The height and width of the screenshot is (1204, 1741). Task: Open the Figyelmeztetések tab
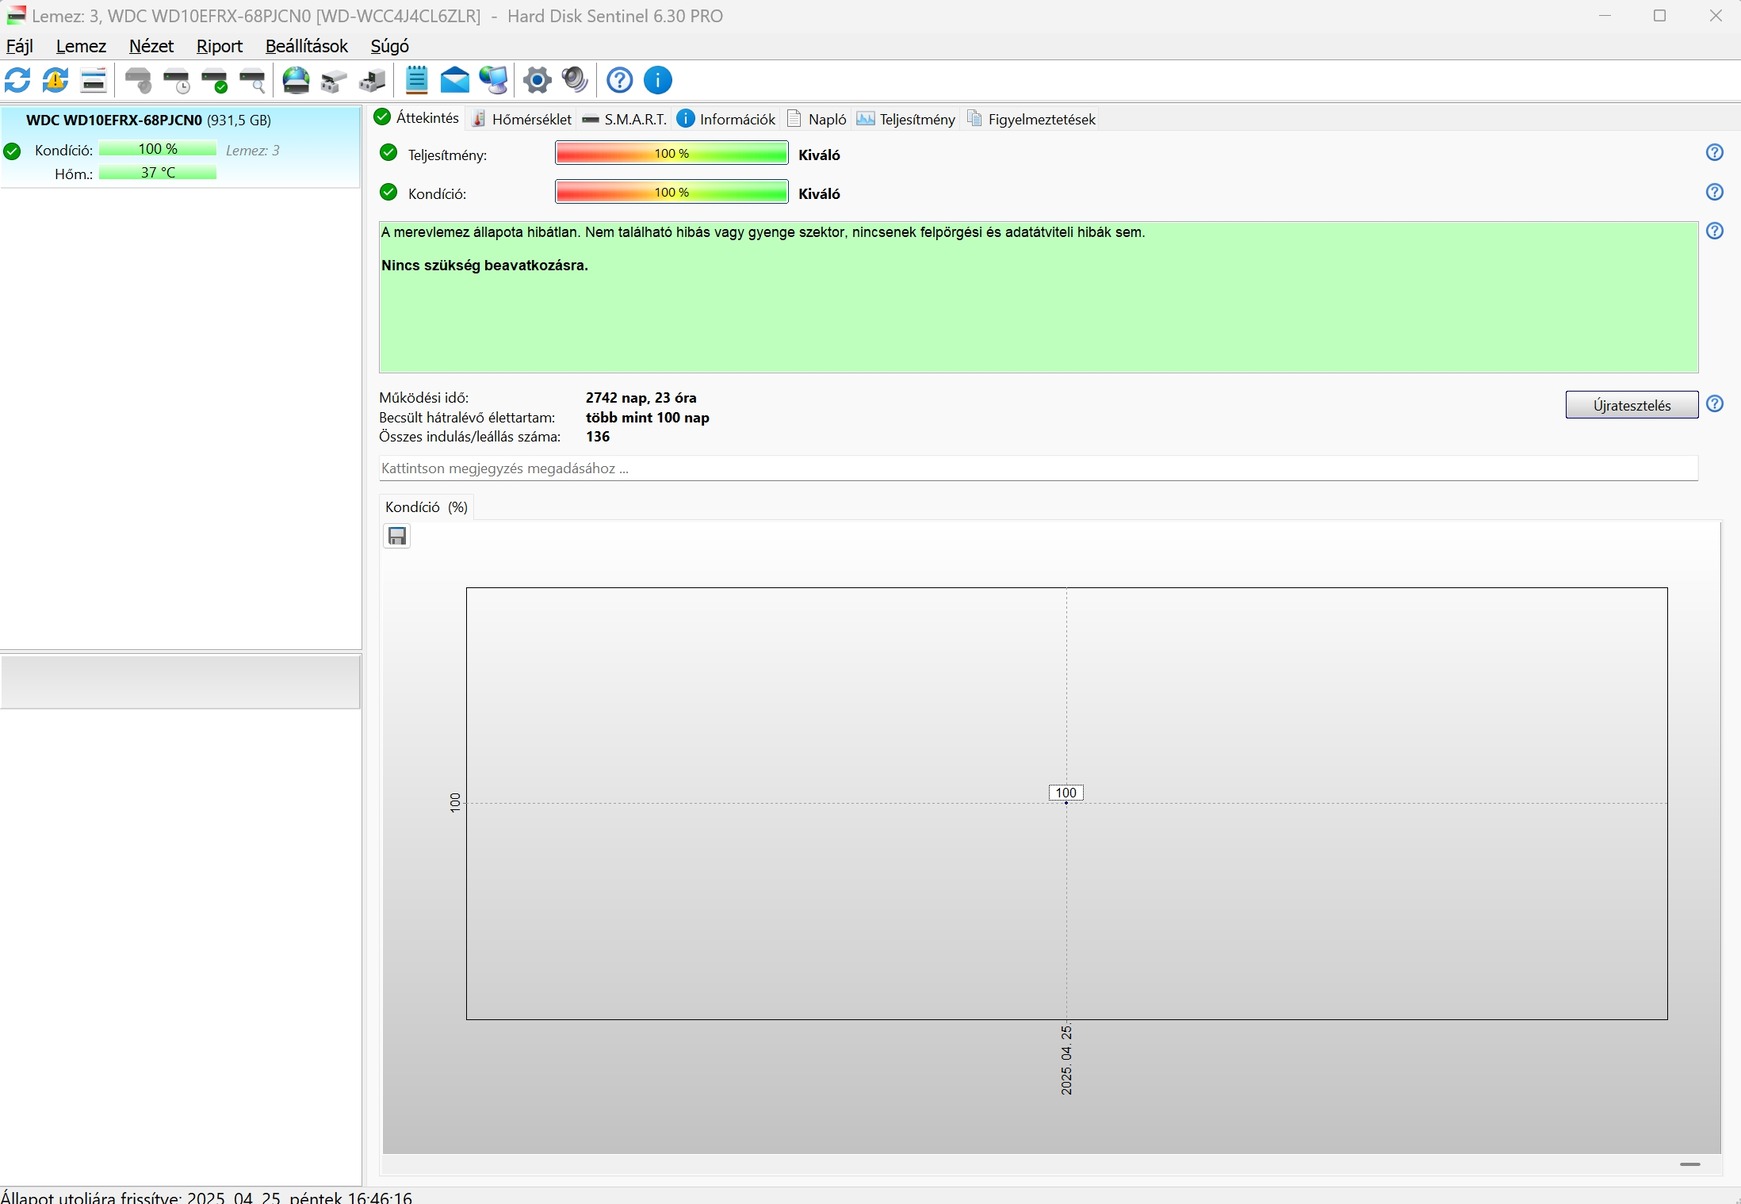tap(1031, 119)
